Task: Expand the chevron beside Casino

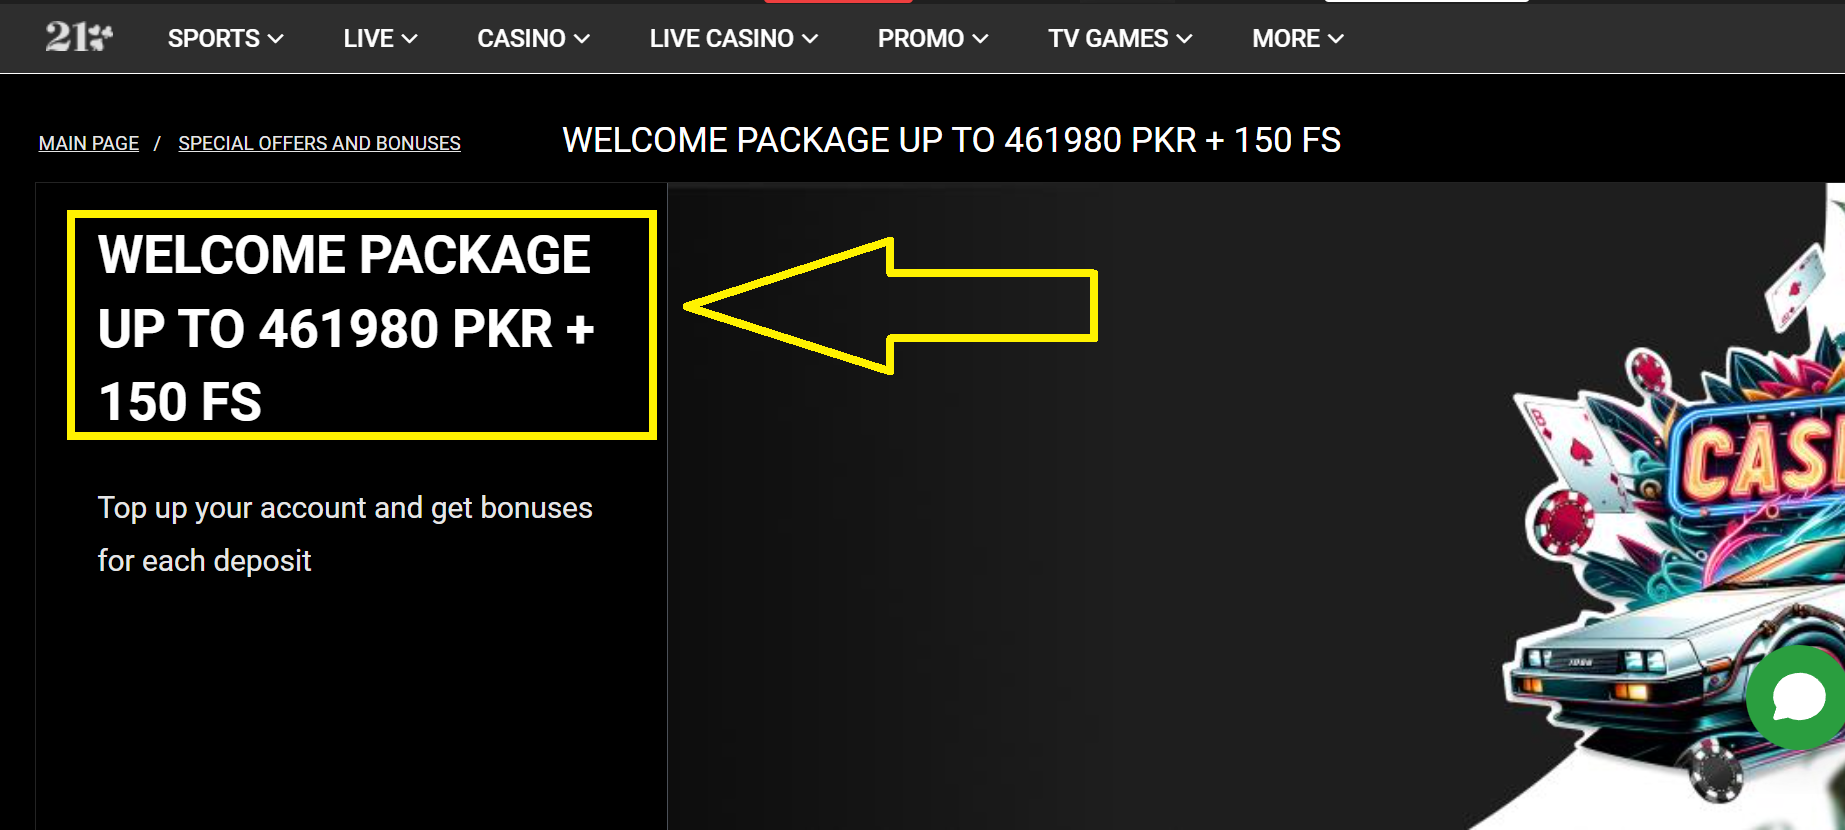Action: pos(582,39)
